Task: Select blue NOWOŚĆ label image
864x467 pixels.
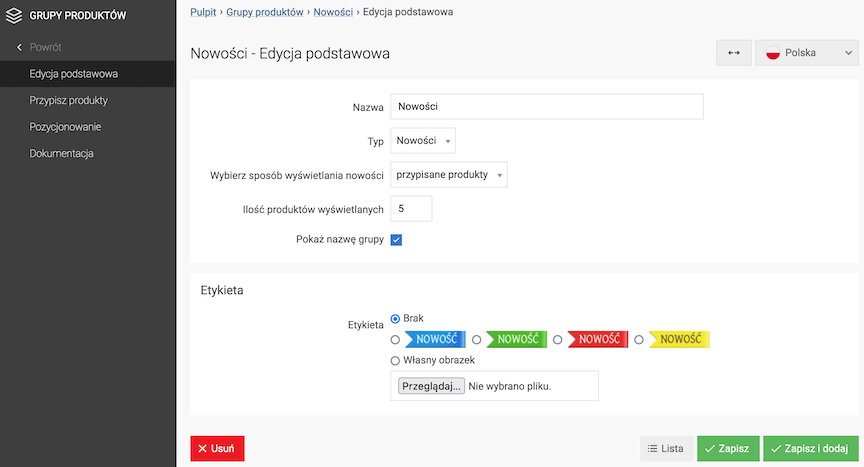Action: [x=435, y=339]
